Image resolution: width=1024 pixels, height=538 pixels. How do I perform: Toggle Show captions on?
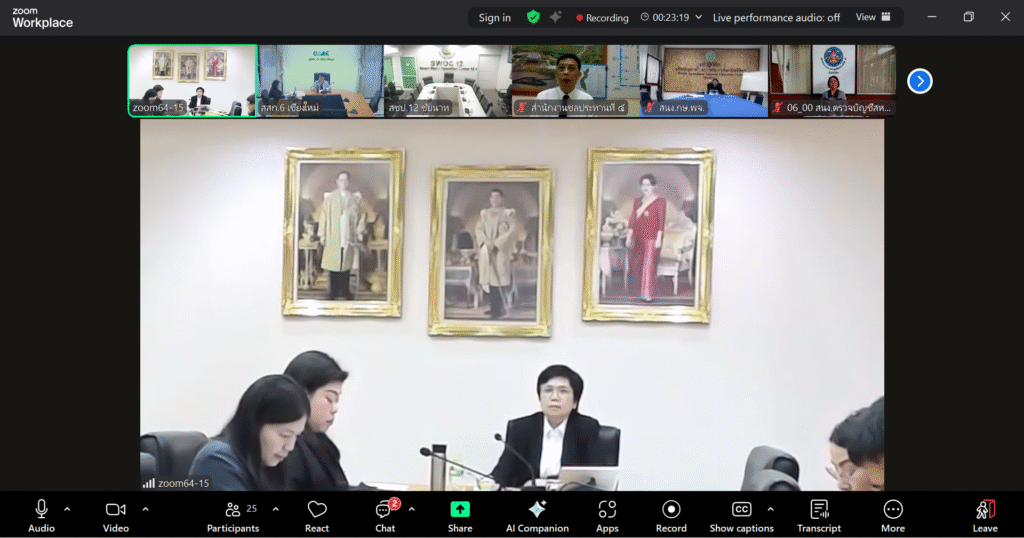tap(741, 515)
